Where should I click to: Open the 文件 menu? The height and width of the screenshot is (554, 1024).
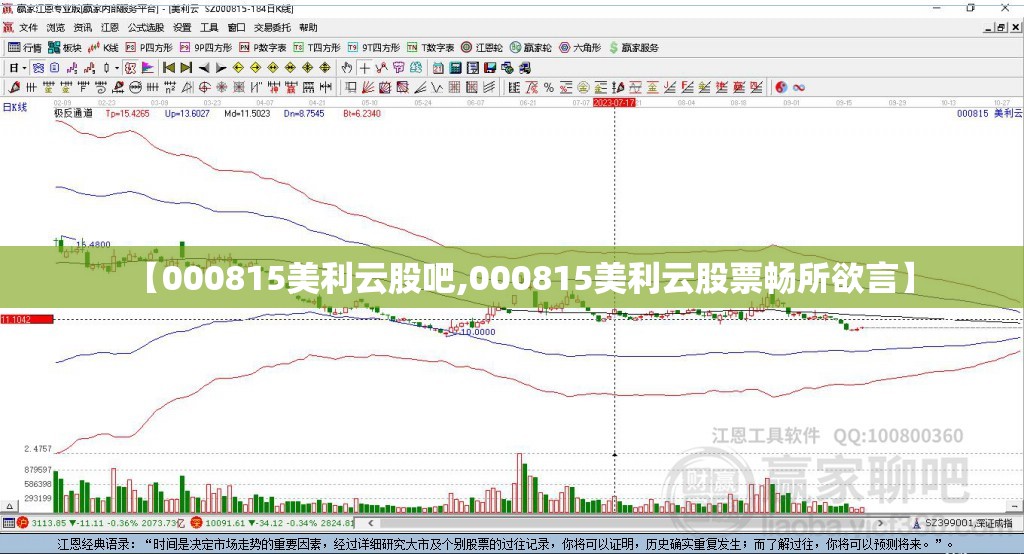[x=28, y=27]
